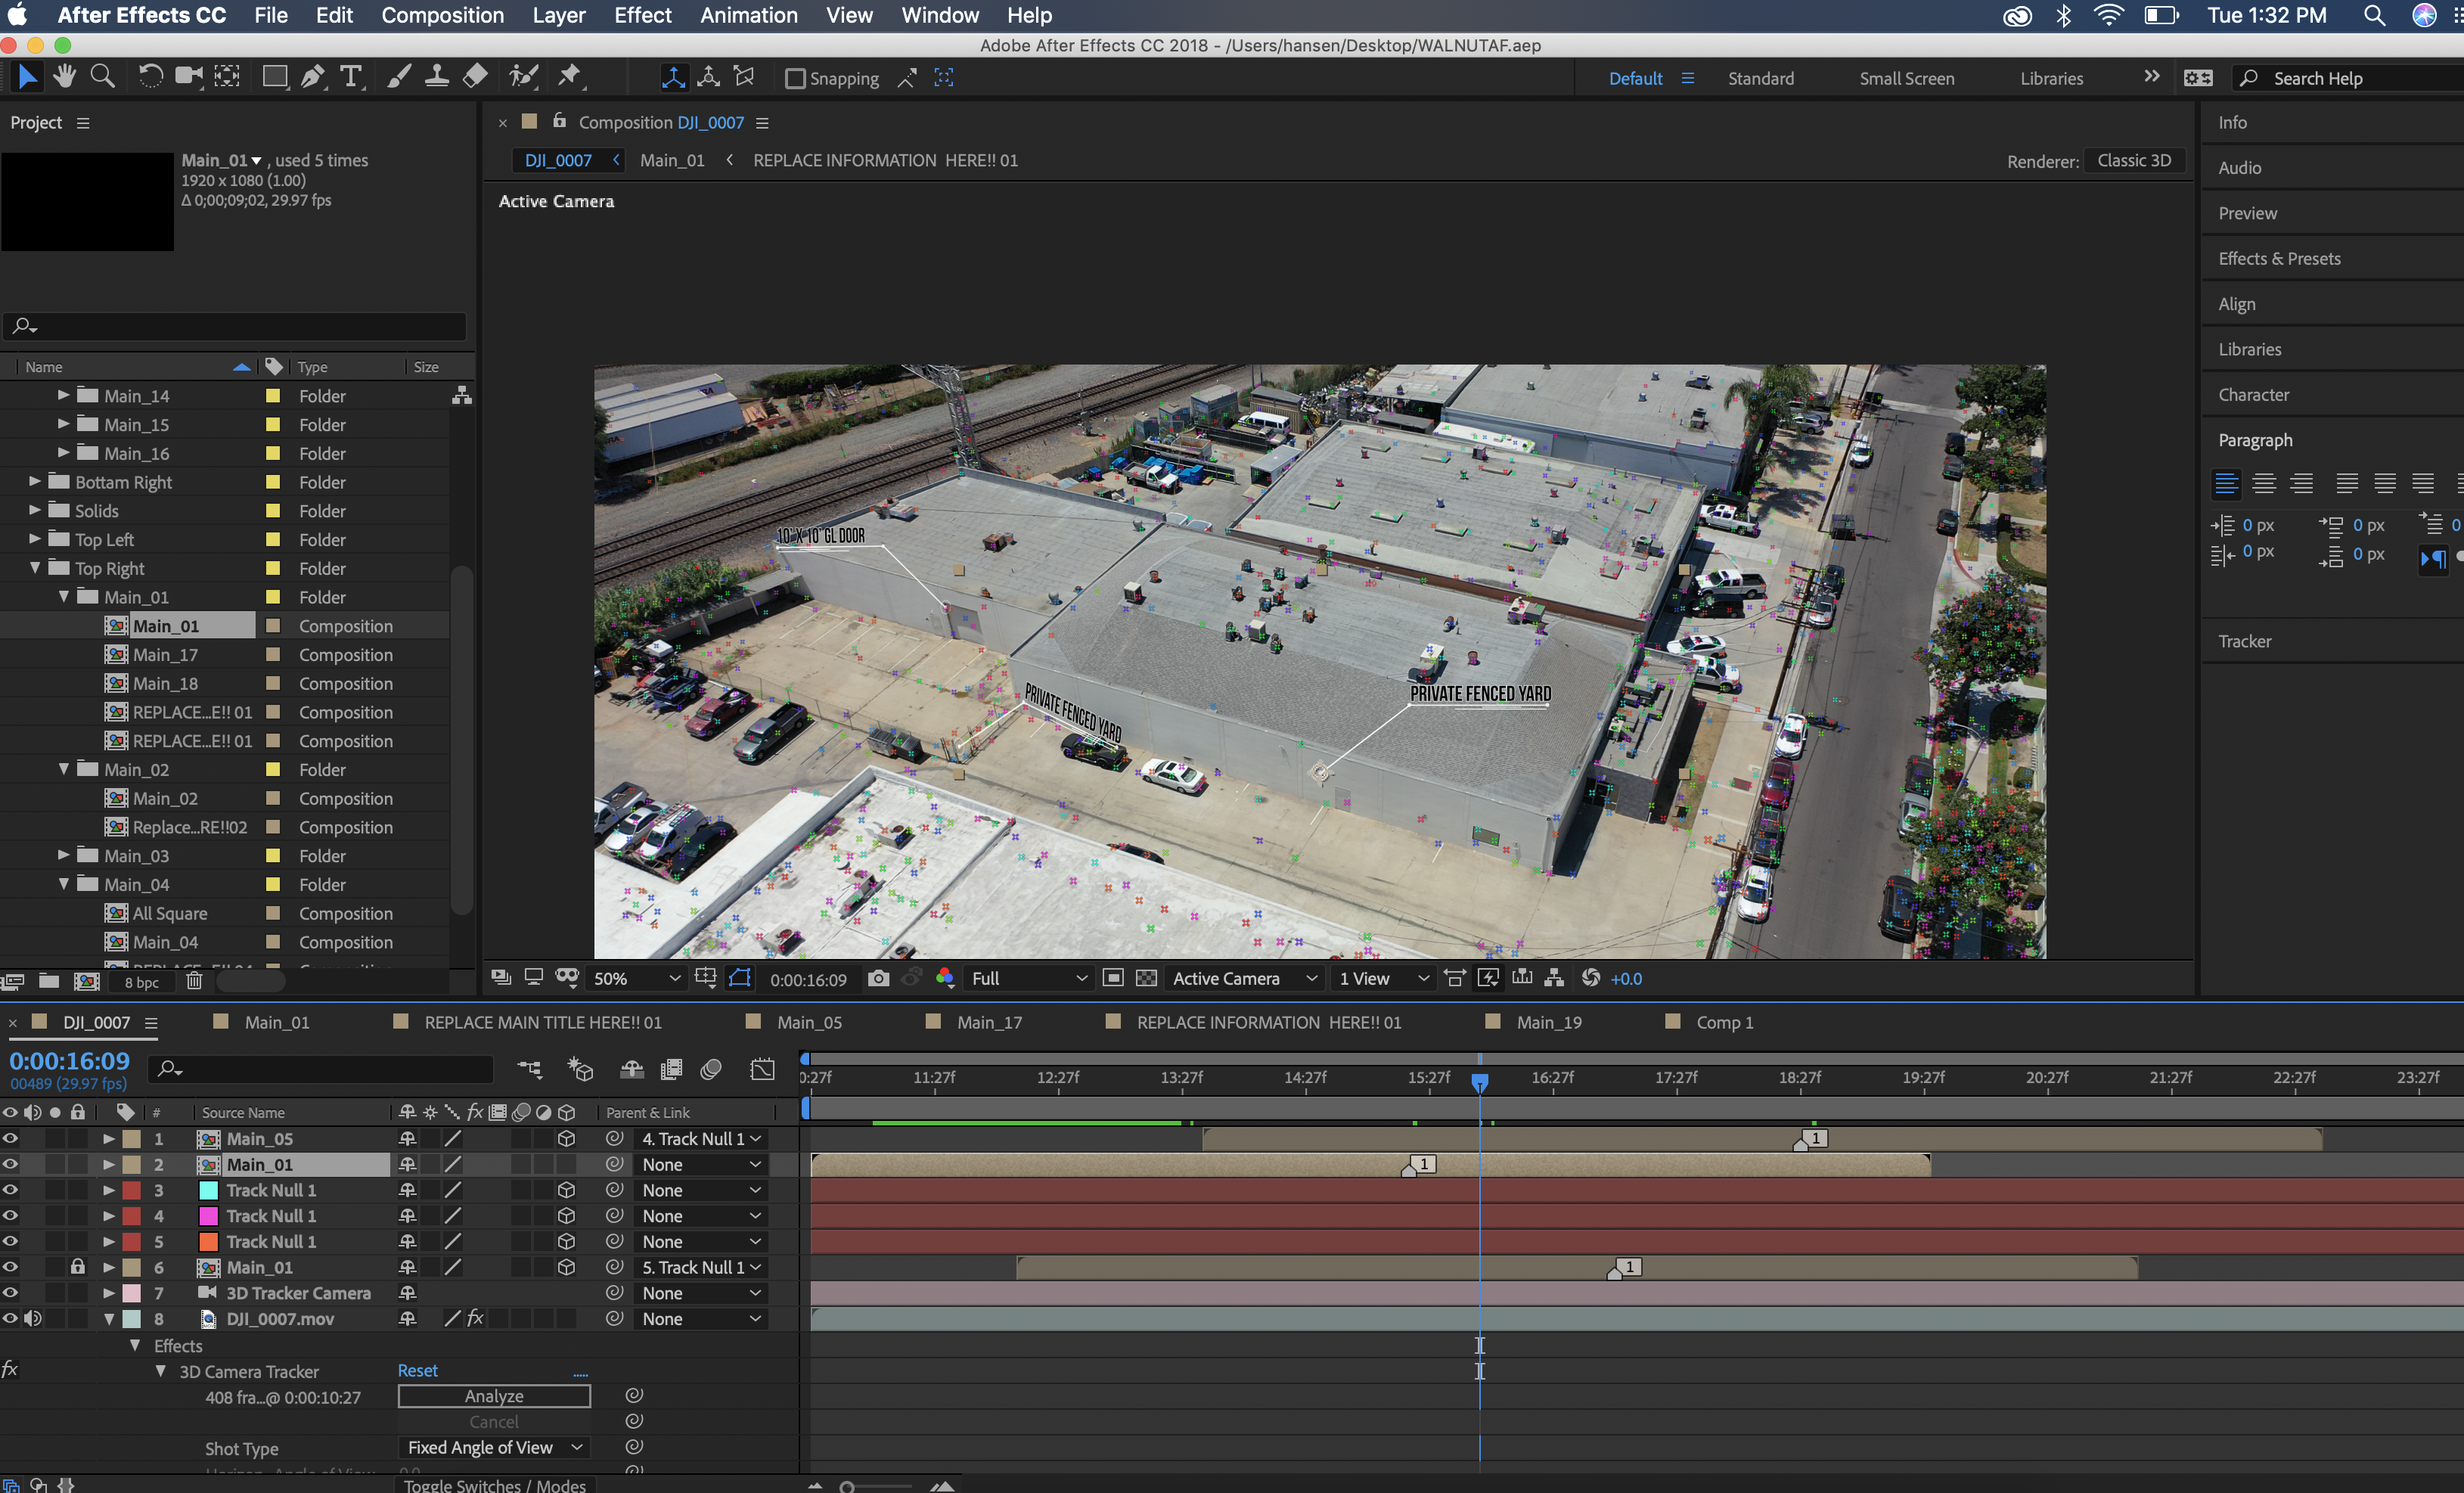Open the 50% magnification dropdown

[636, 978]
